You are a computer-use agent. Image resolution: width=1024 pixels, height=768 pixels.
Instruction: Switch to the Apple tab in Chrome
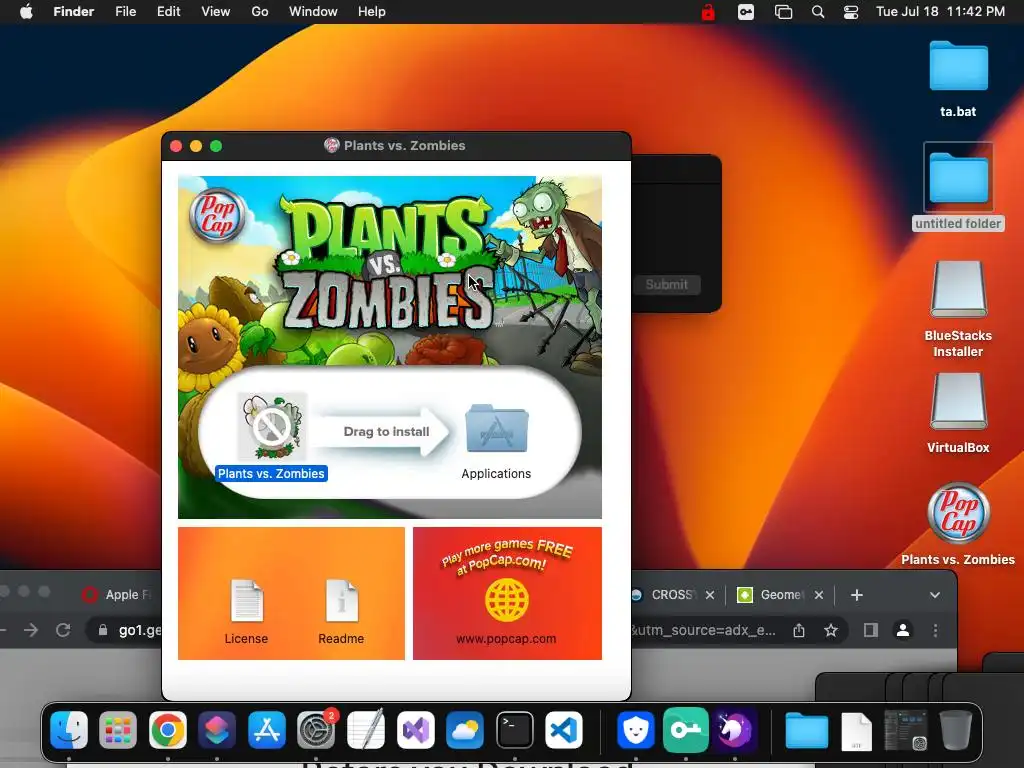pyautogui.click(x=118, y=594)
